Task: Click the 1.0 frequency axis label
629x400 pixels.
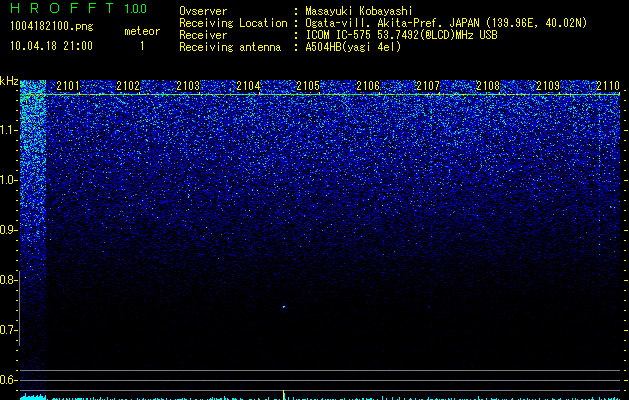Action: 8,180
